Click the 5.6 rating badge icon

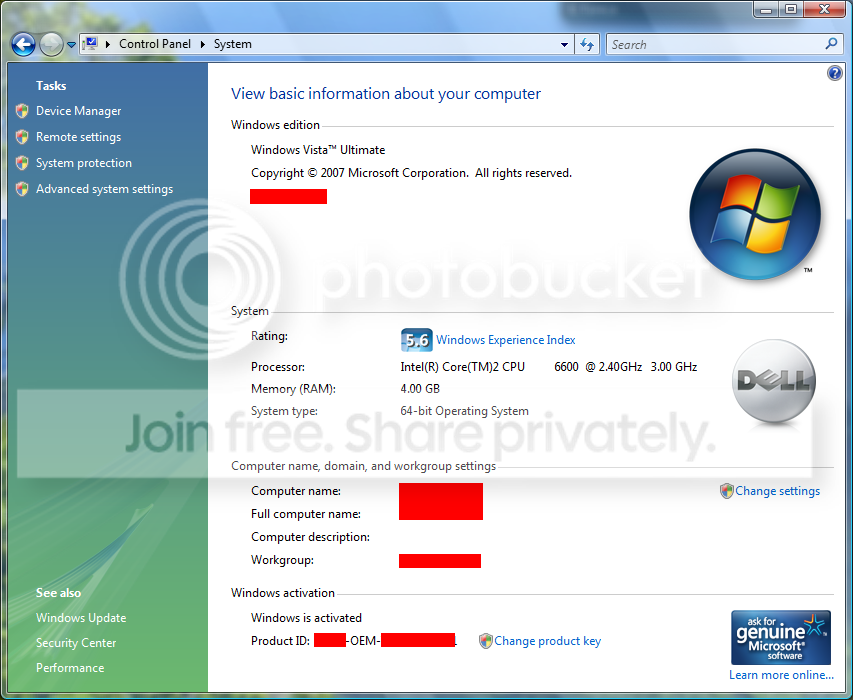pyautogui.click(x=417, y=340)
